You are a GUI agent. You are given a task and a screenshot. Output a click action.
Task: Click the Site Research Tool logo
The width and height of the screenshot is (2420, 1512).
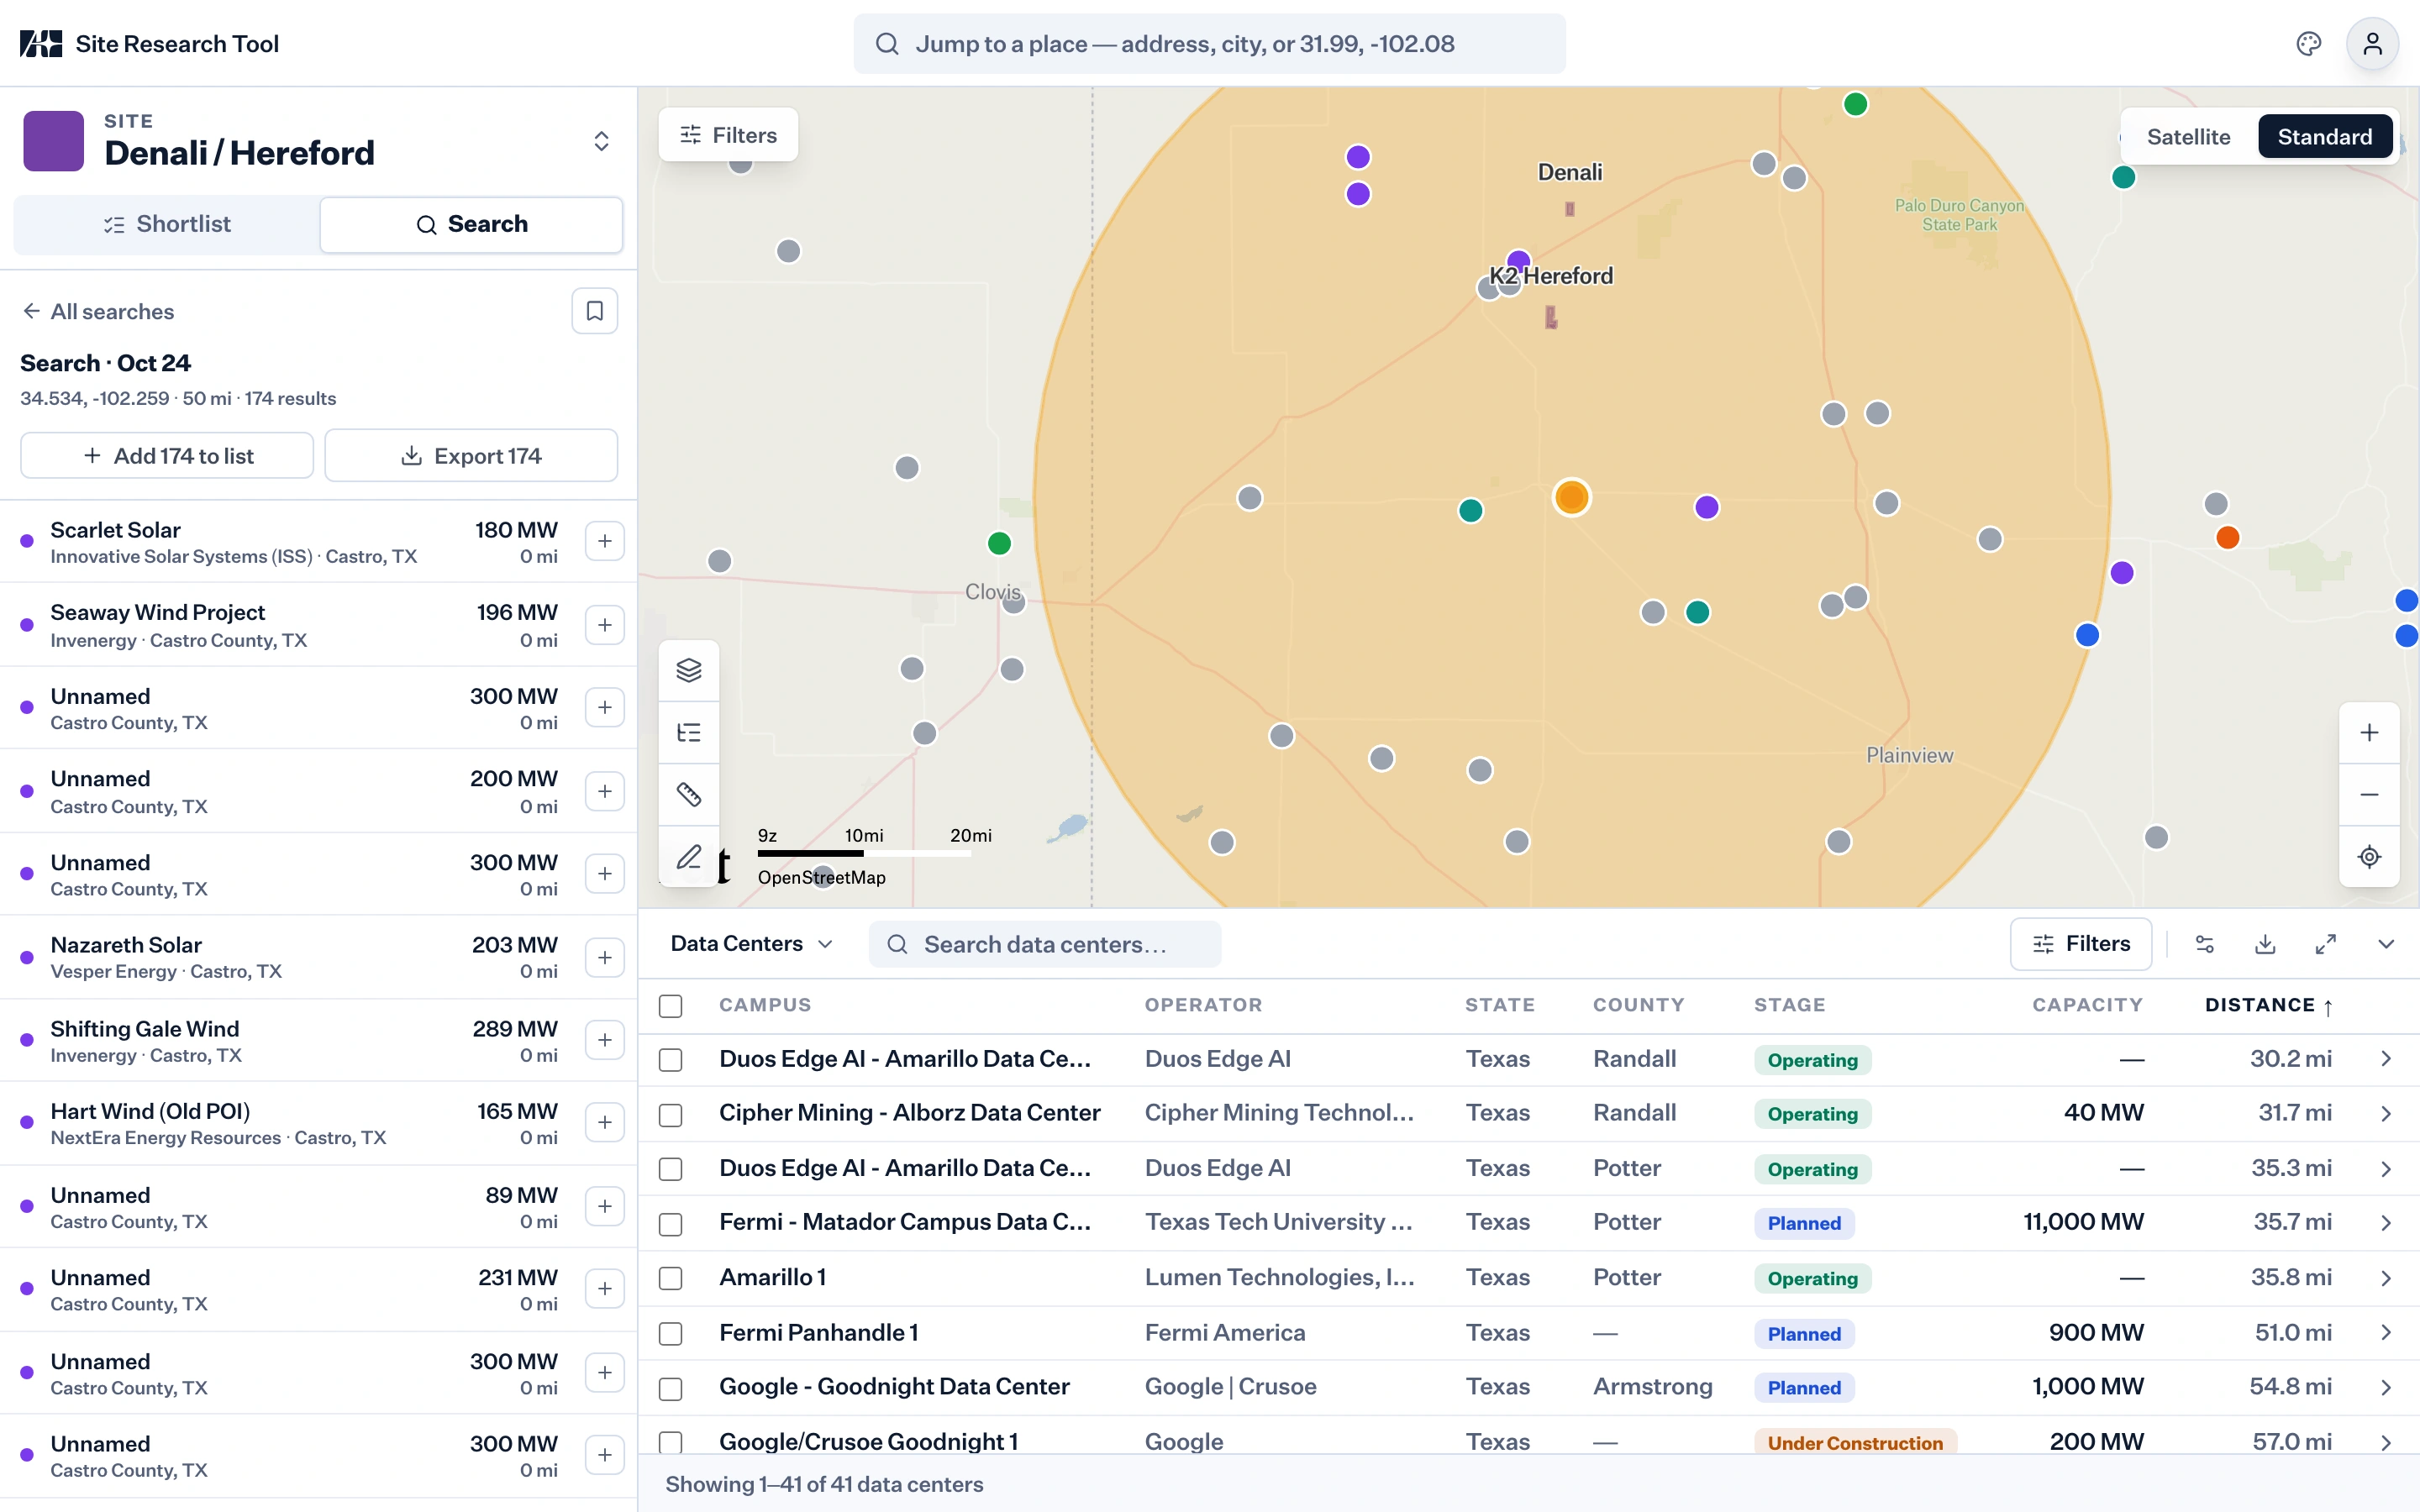tap(41, 44)
